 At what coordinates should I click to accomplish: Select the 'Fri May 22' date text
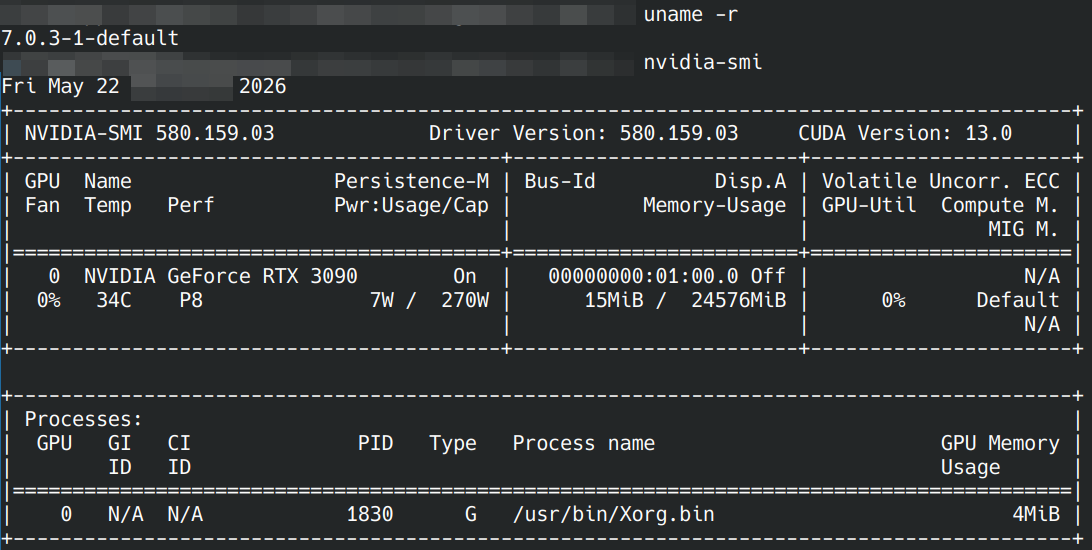(61, 86)
